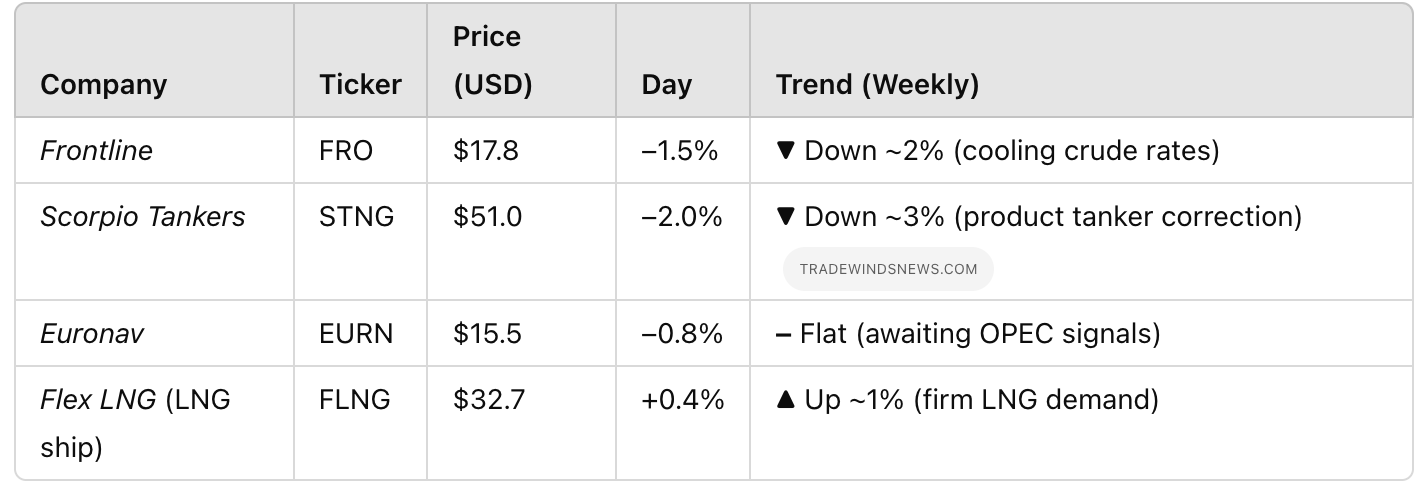Click the +0.4% day change value

[683, 400]
